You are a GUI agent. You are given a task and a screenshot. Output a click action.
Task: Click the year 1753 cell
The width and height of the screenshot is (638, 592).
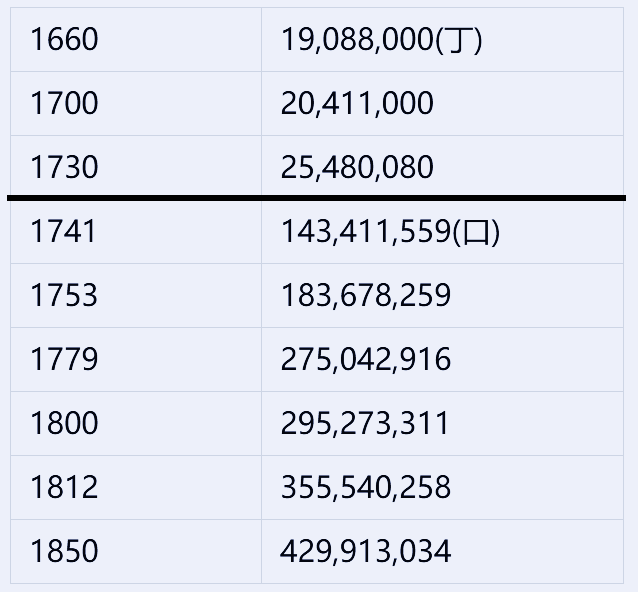136,295
